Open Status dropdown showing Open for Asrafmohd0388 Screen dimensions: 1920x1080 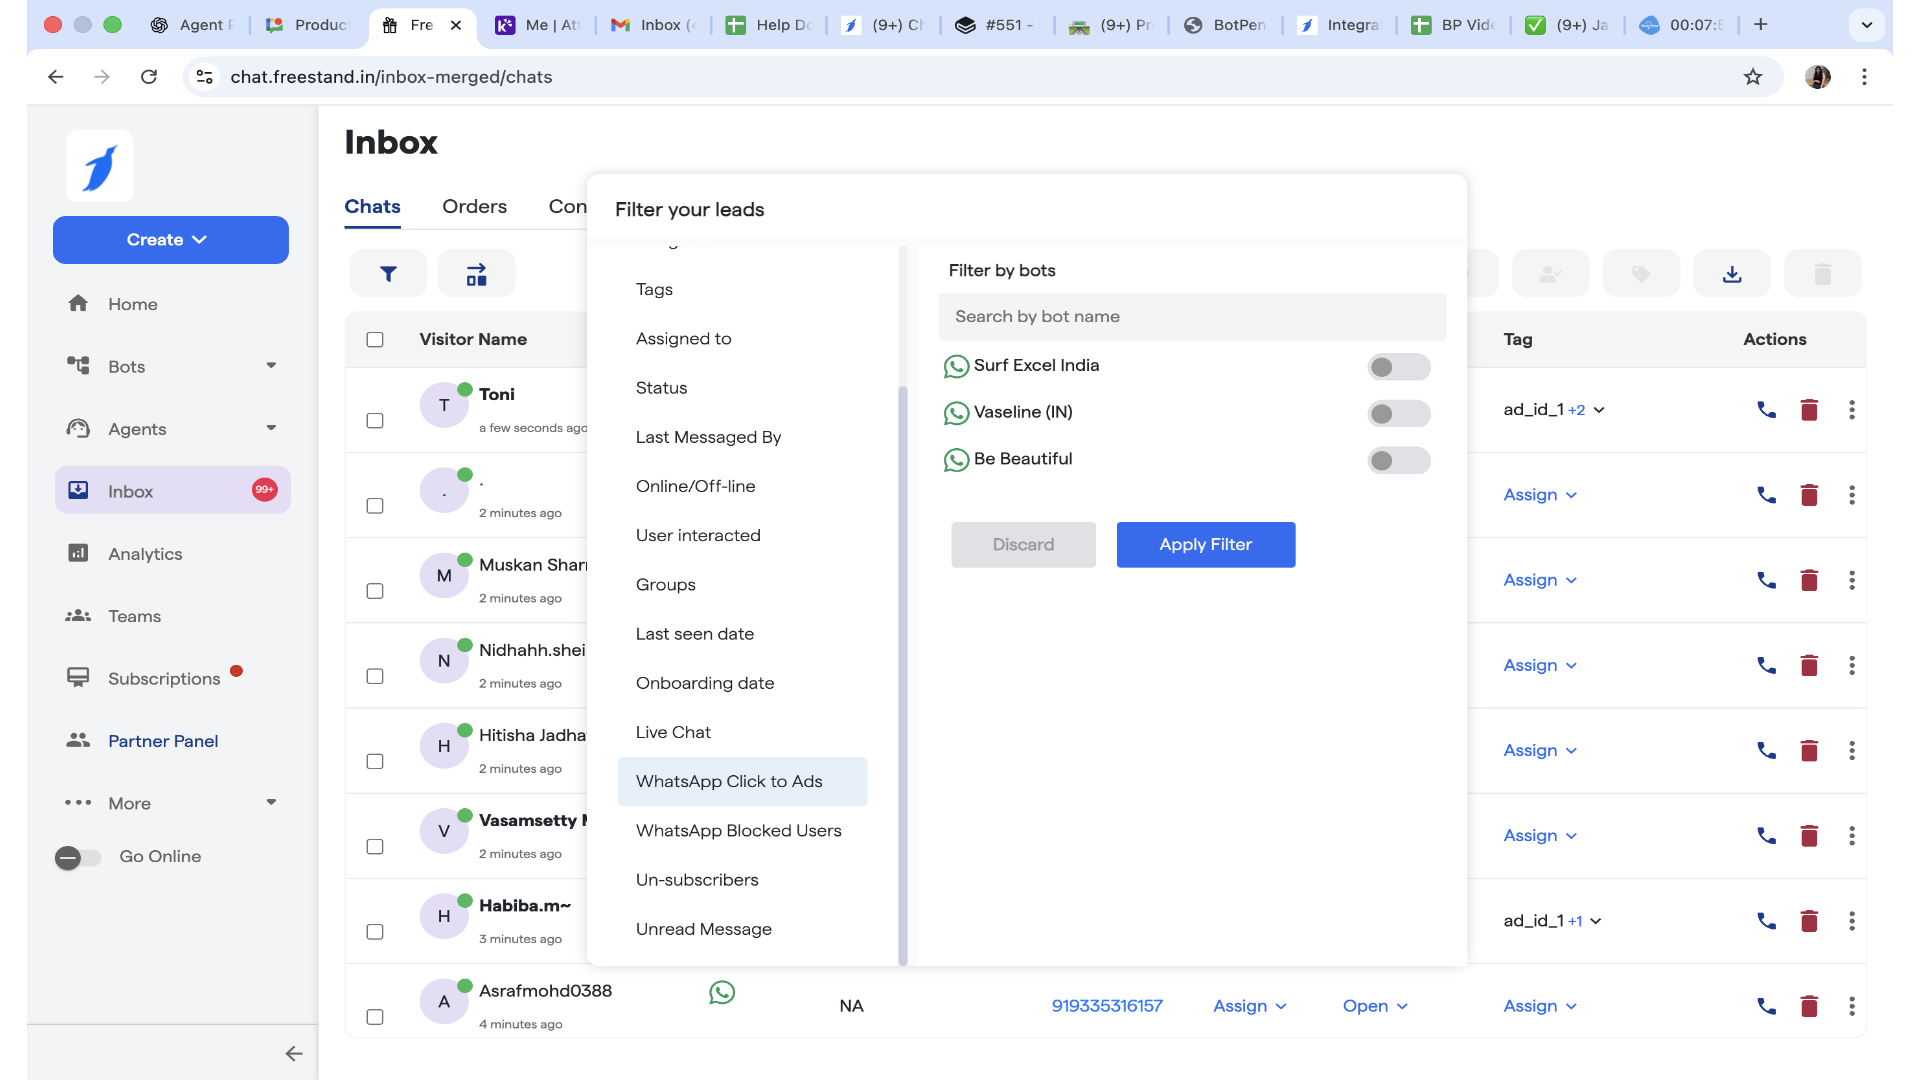[x=1375, y=1006]
